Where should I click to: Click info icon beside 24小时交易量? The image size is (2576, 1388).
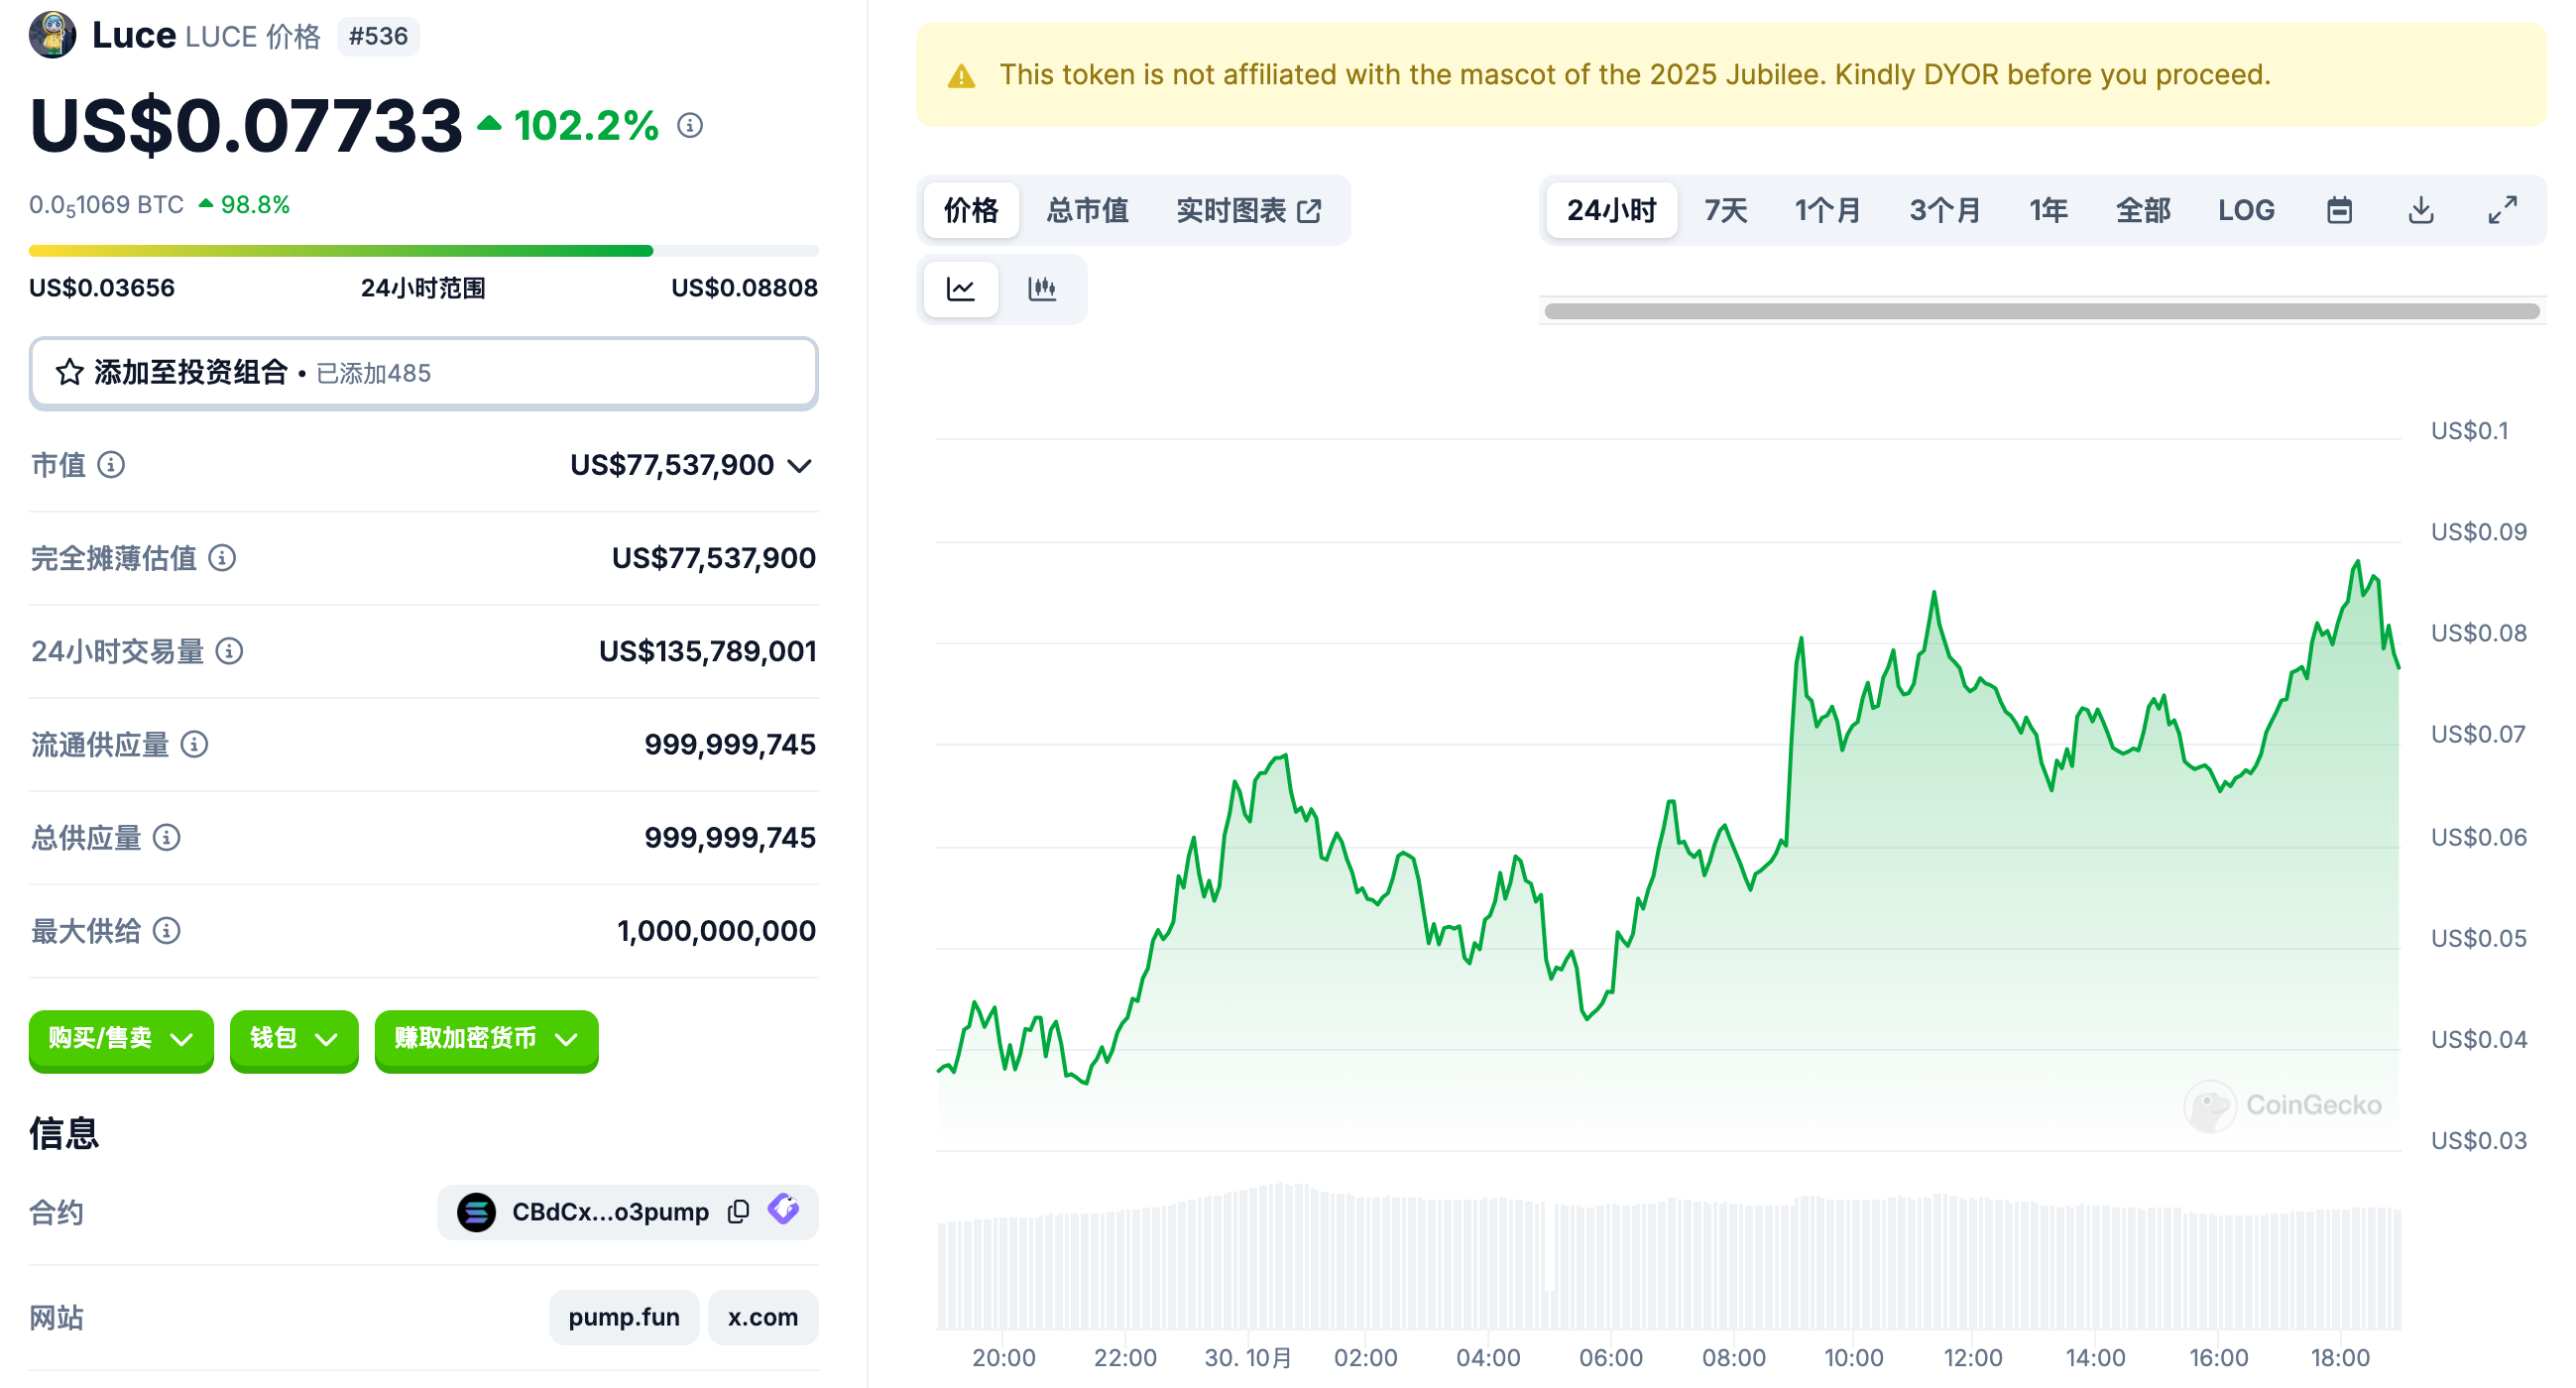[x=229, y=651]
